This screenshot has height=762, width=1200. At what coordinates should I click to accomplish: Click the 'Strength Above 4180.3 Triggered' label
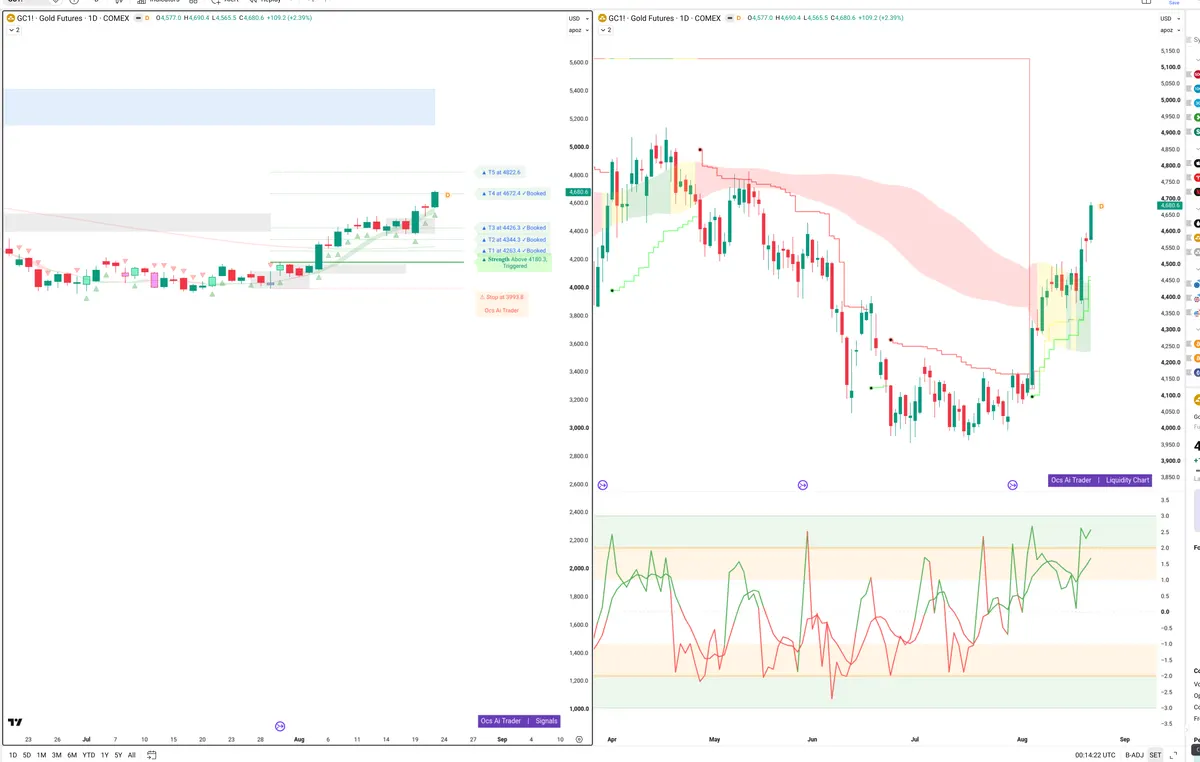(514, 263)
